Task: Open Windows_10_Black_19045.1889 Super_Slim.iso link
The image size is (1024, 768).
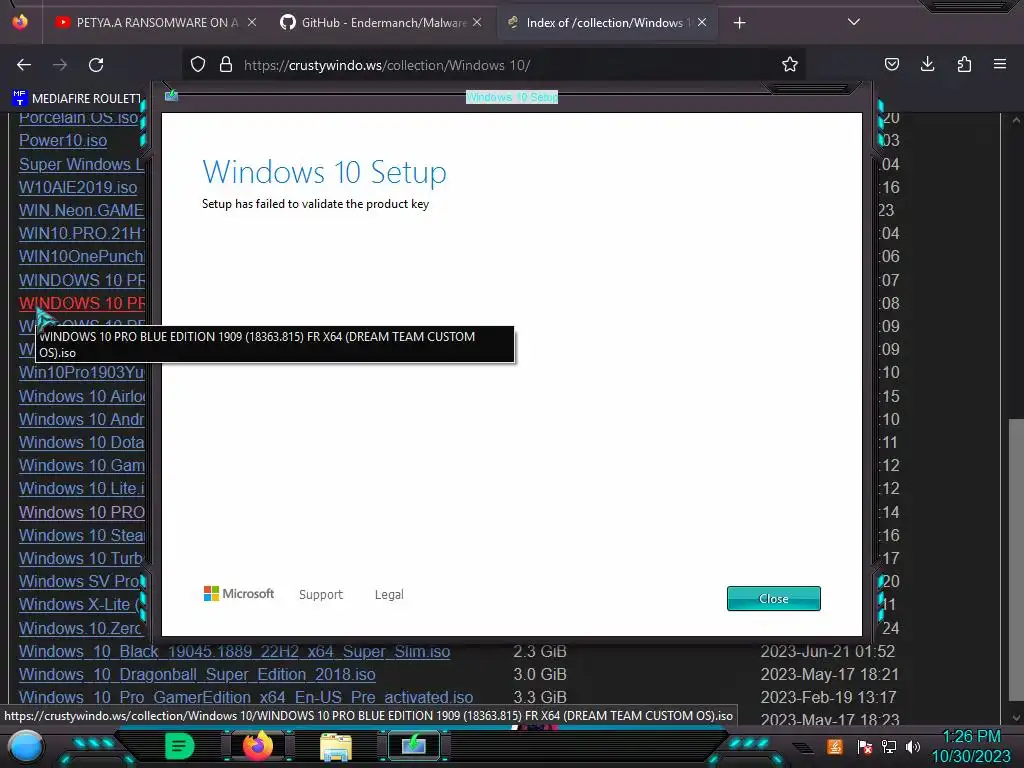Action: [234, 651]
